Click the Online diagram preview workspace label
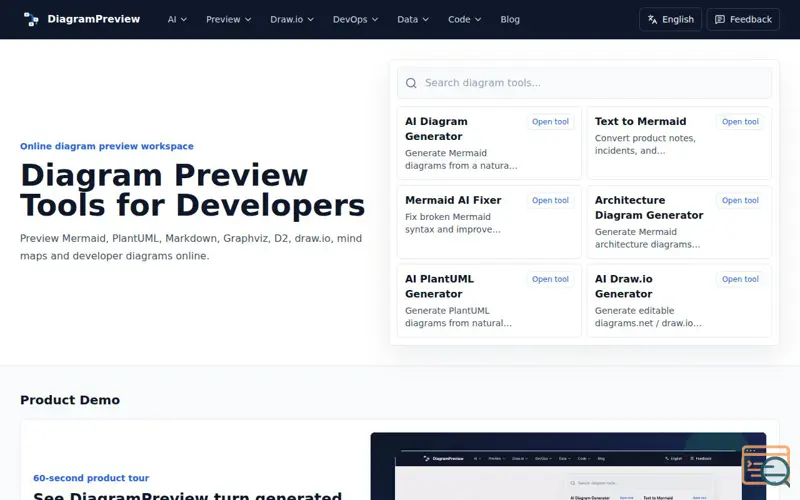The width and height of the screenshot is (800, 500). click(x=107, y=146)
